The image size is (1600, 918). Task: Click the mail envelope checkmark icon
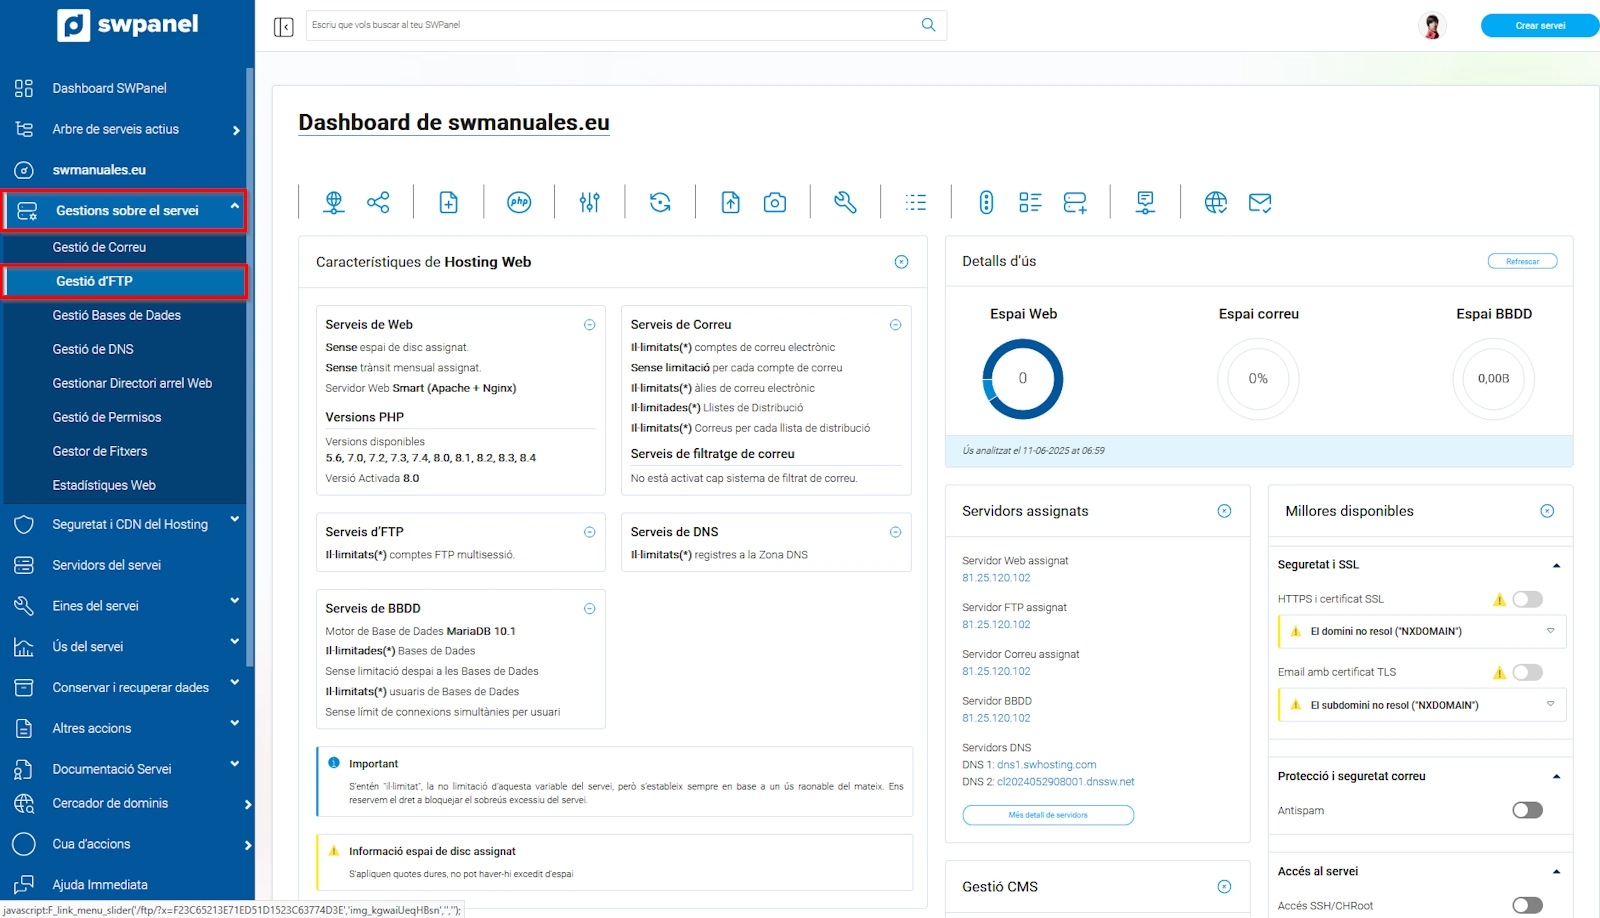[1260, 202]
